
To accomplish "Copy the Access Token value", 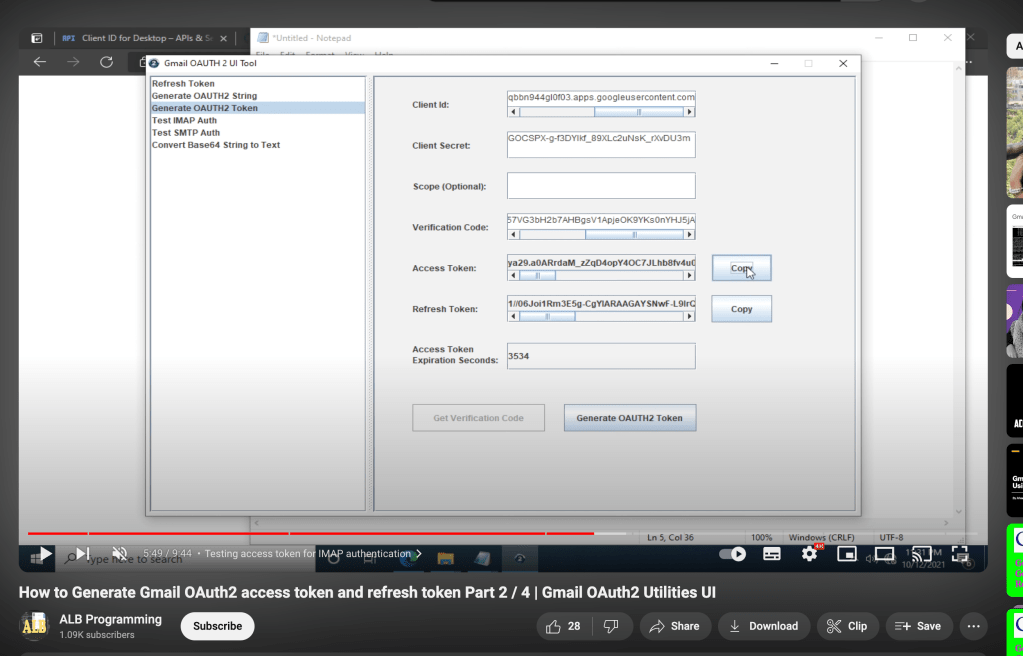I will point(741,268).
